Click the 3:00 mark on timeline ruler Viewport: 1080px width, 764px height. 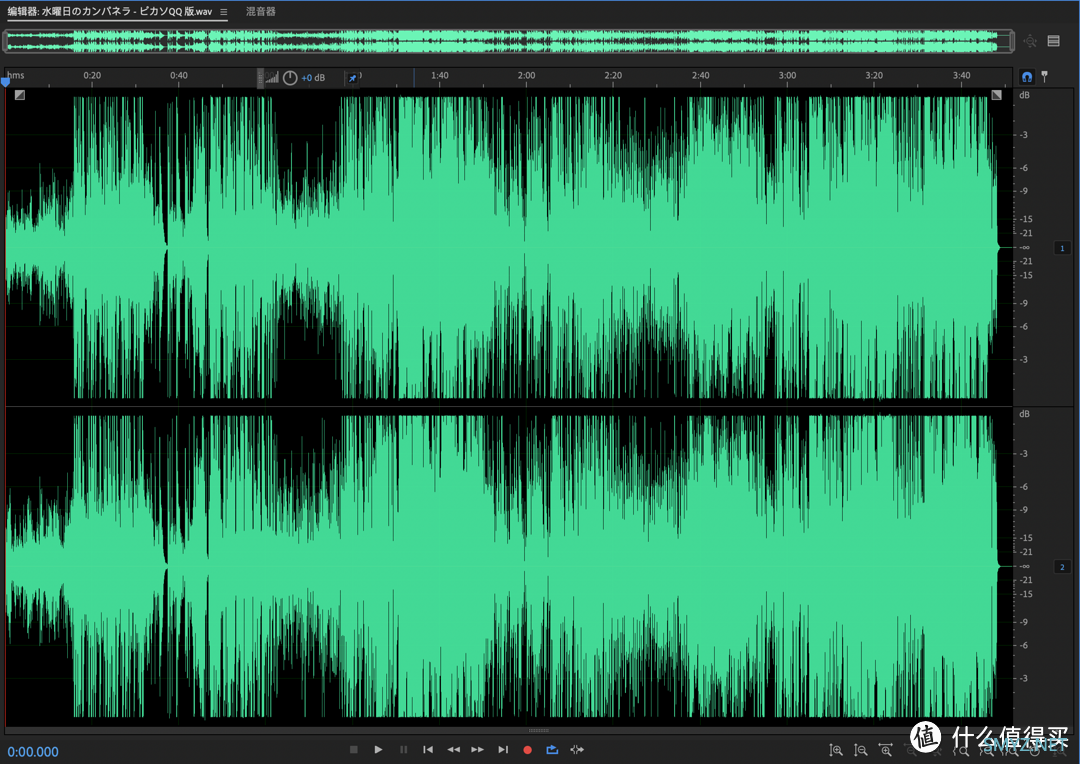(x=787, y=75)
